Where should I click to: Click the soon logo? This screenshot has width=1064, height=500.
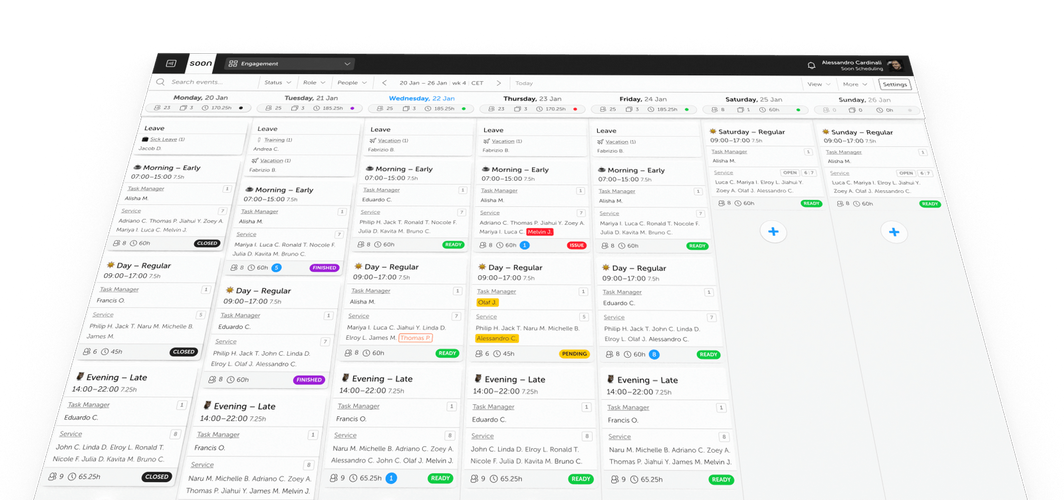[x=201, y=64]
